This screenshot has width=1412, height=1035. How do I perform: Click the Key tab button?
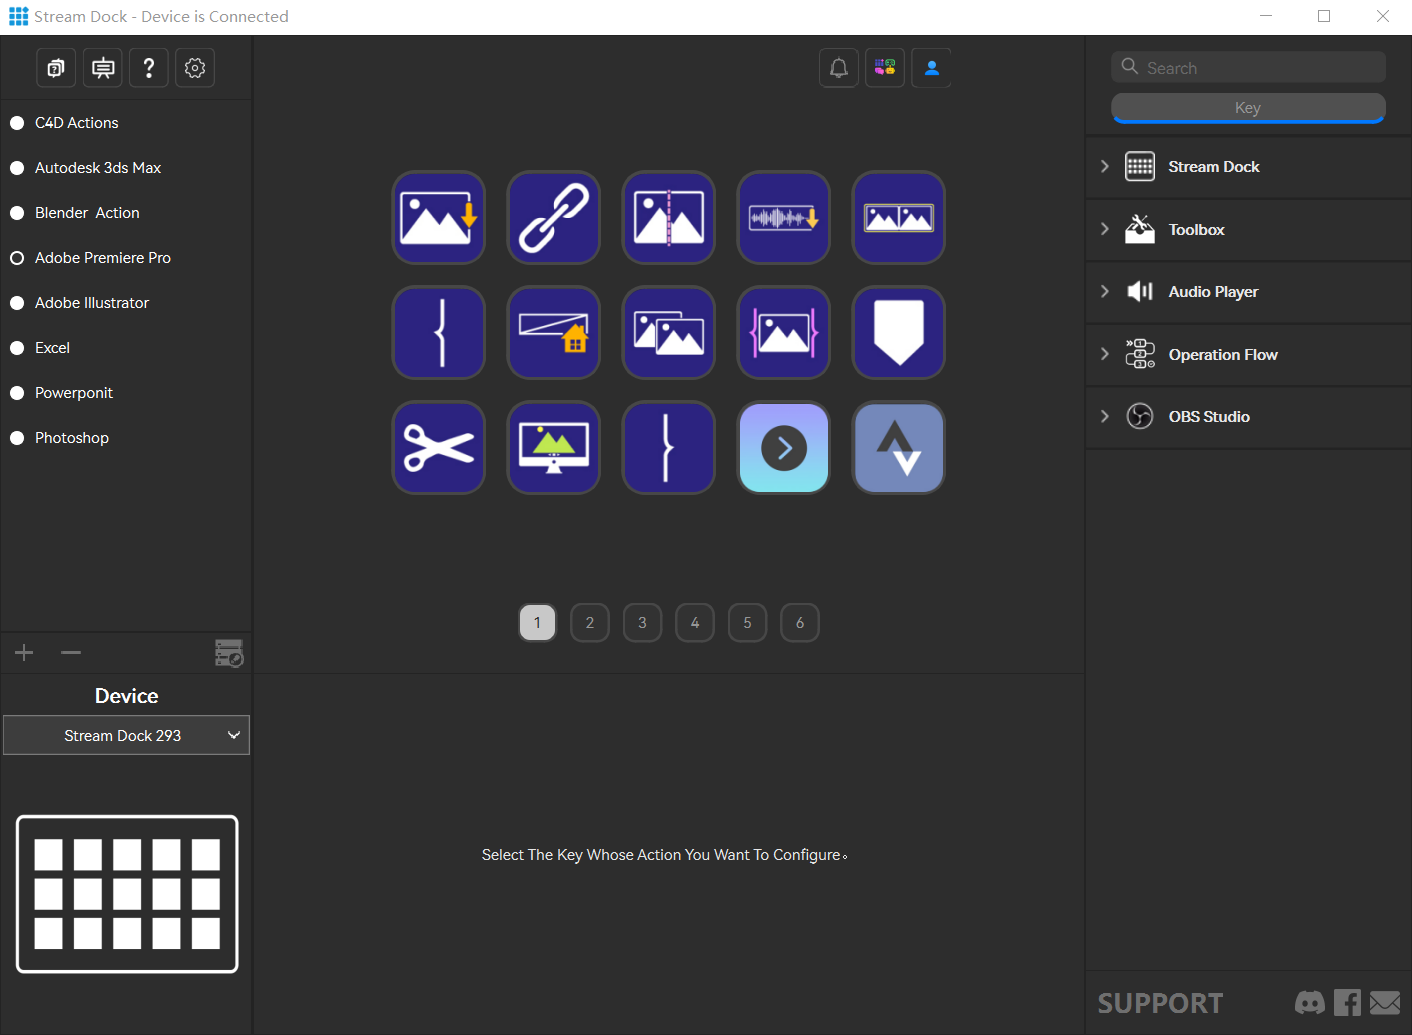point(1248,108)
